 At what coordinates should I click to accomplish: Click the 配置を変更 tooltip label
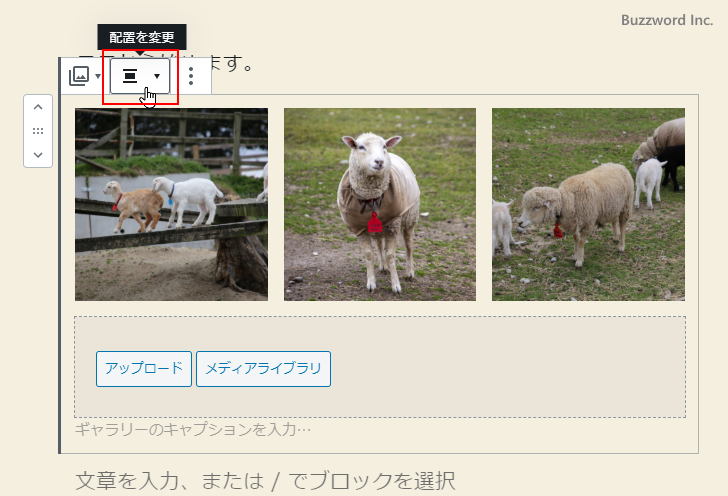(x=142, y=37)
